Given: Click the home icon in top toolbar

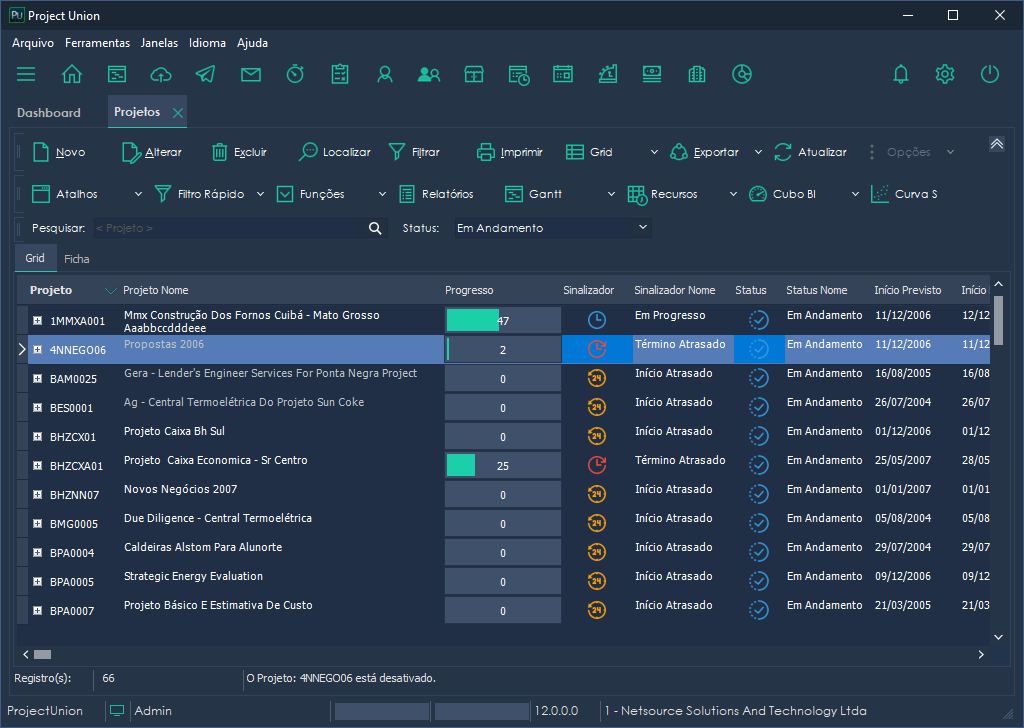Looking at the screenshot, I should coord(72,74).
